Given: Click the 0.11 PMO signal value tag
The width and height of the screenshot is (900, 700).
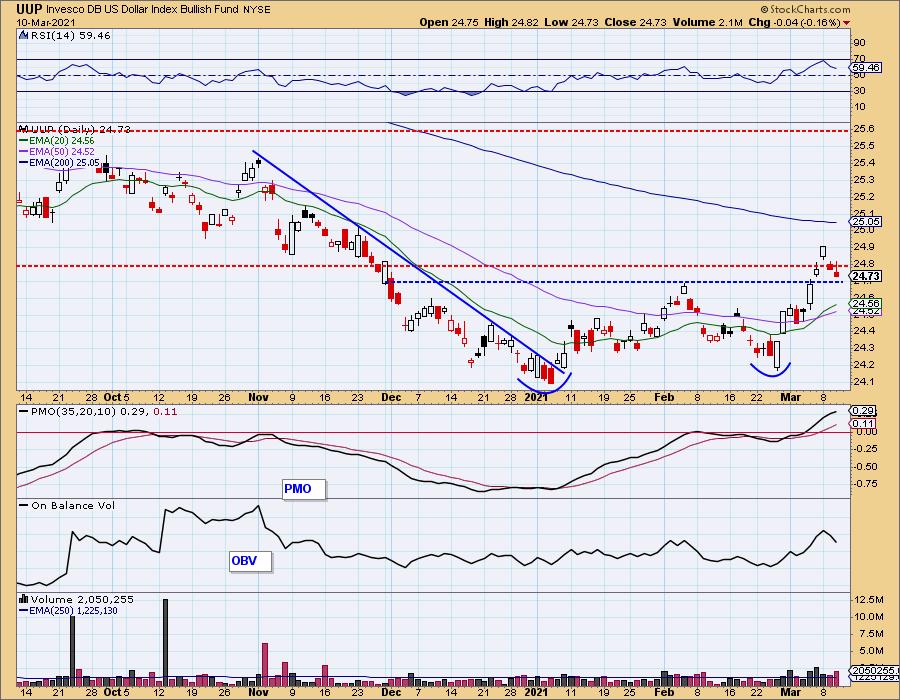Looking at the screenshot, I should point(864,423).
